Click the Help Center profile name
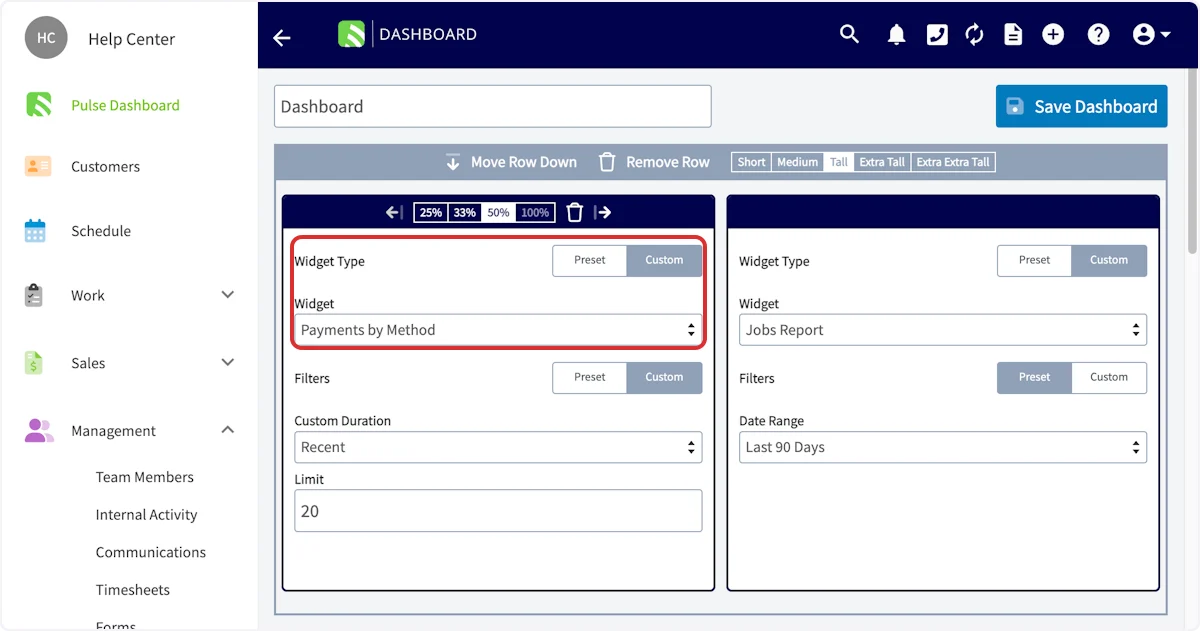The image size is (1200, 631). (x=131, y=39)
